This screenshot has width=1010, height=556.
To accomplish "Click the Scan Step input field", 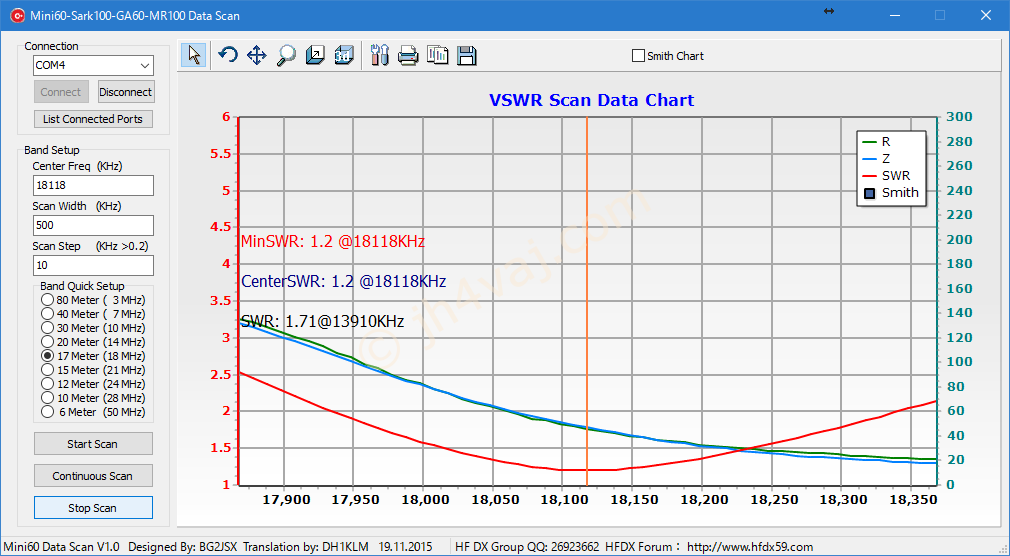I will 93,265.
